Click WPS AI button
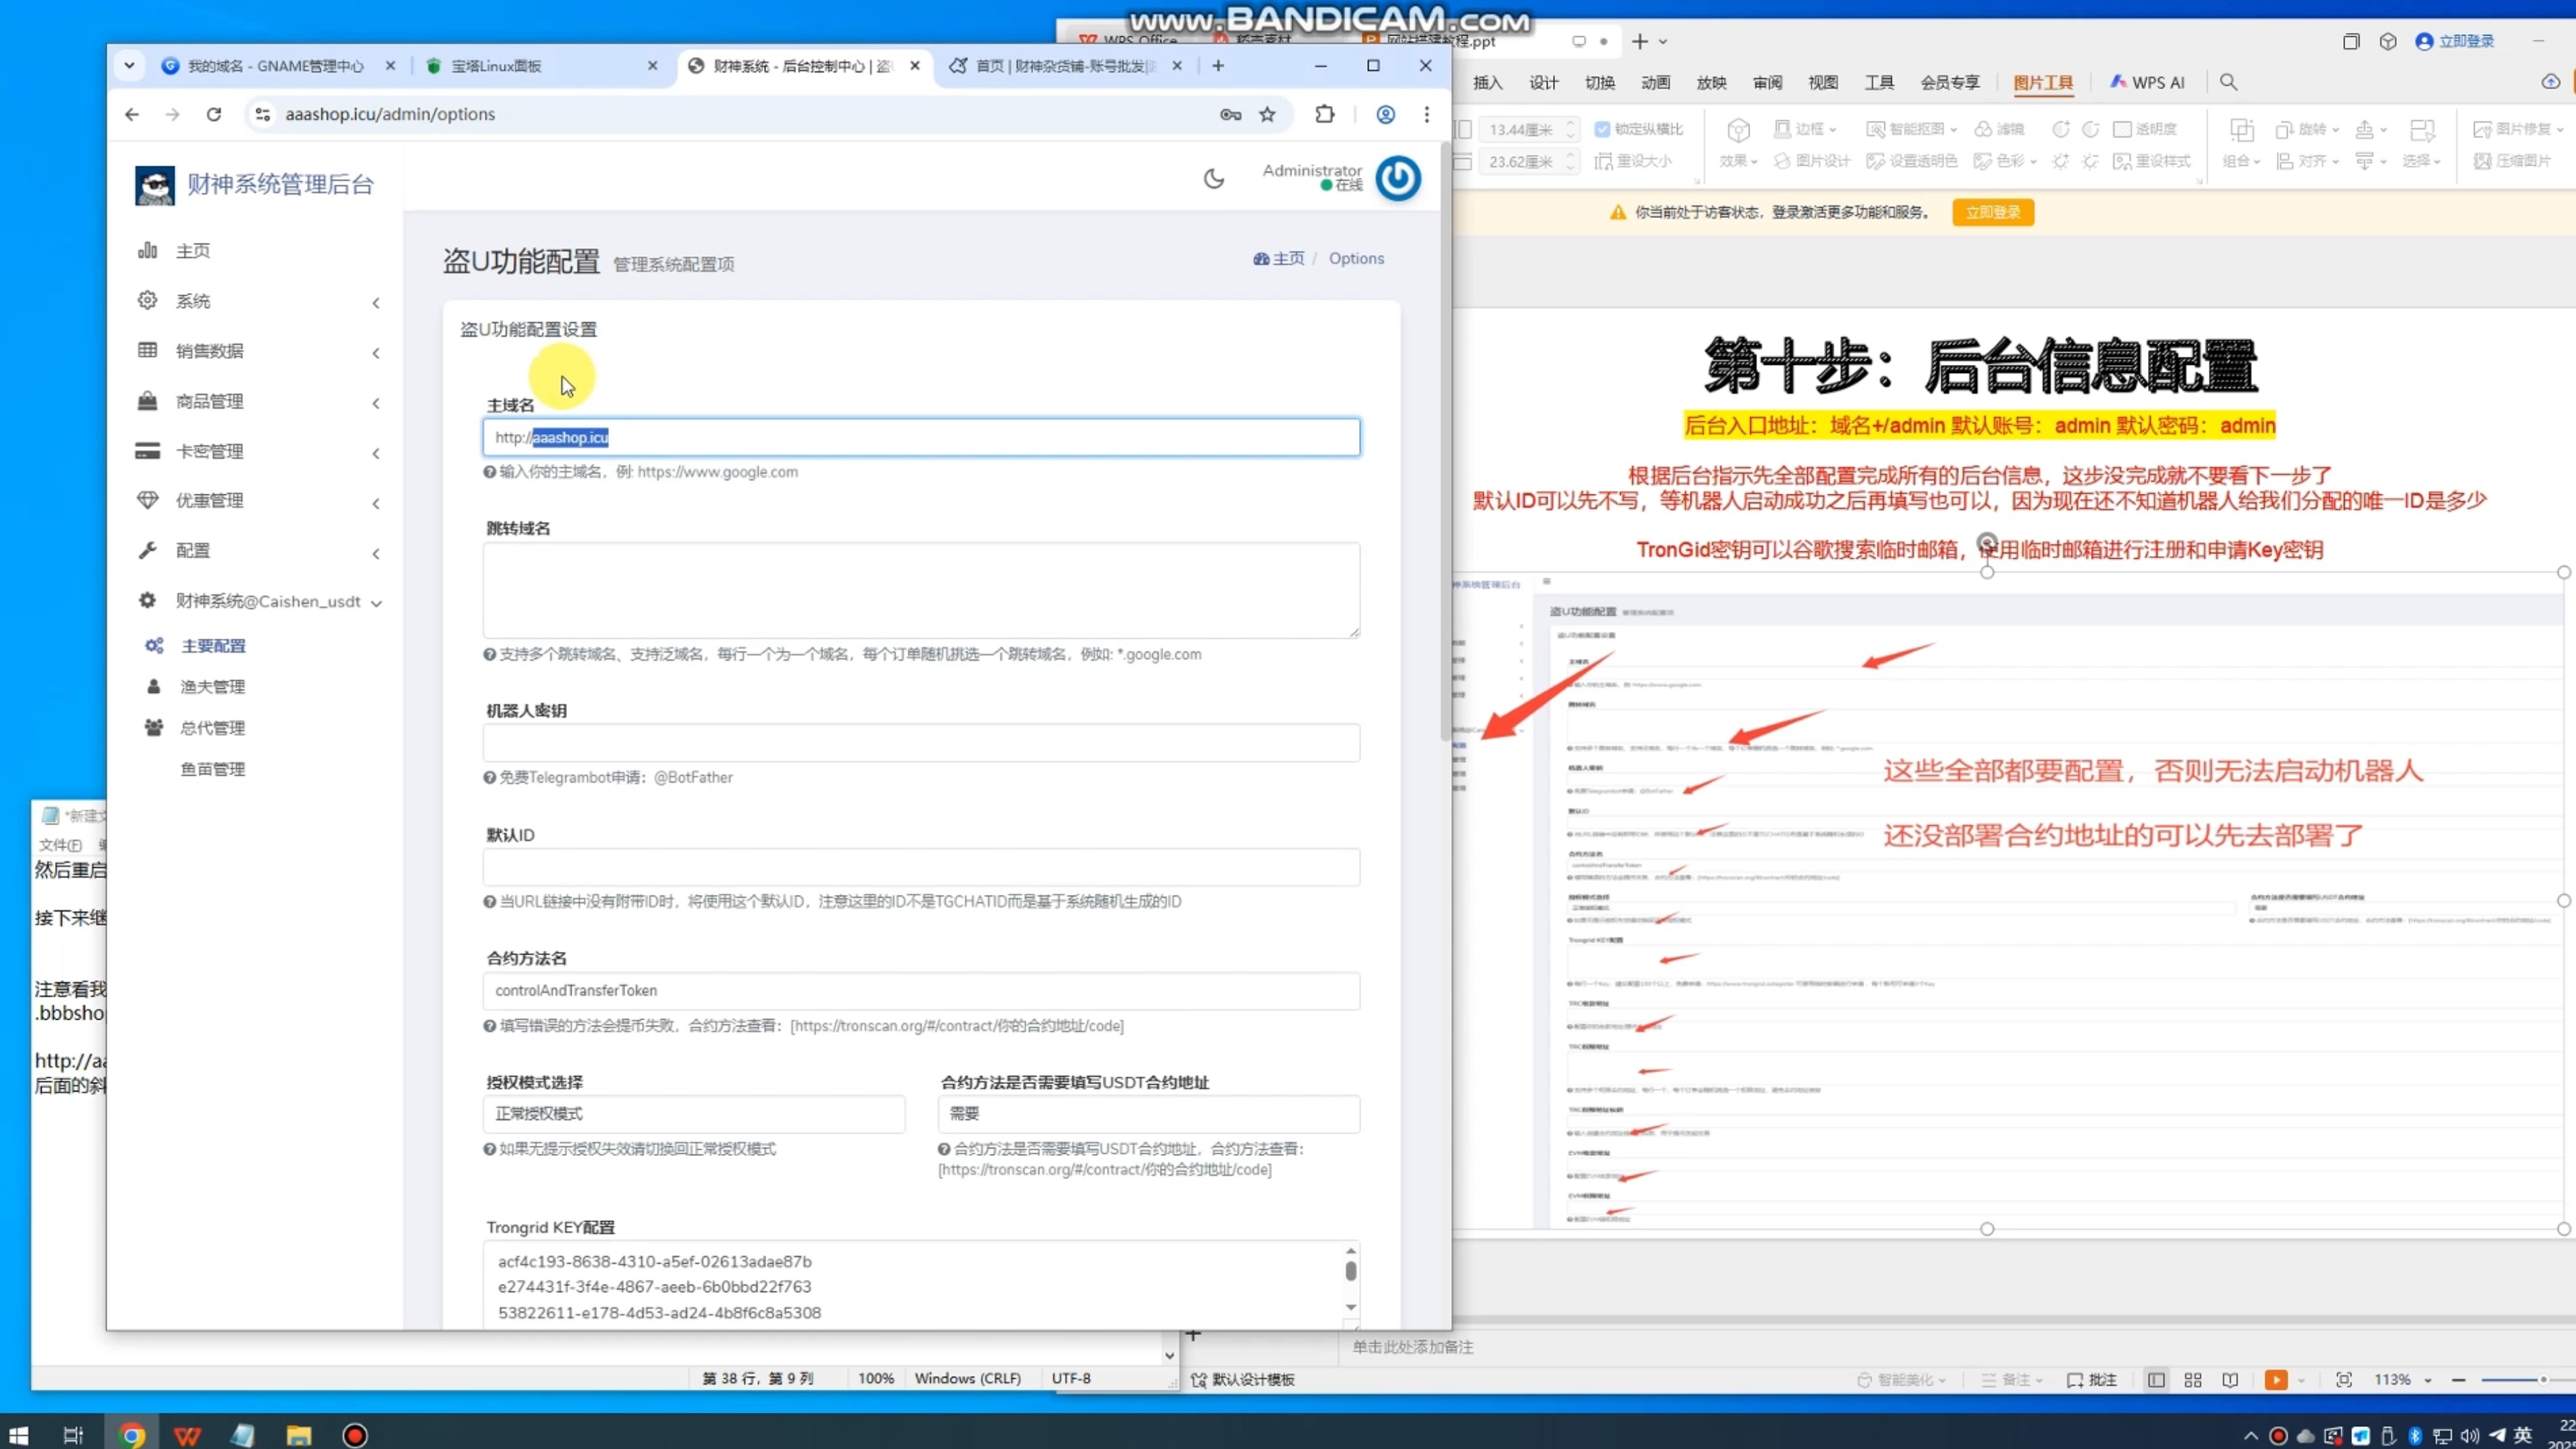The image size is (2576, 1449). pos(2147,83)
